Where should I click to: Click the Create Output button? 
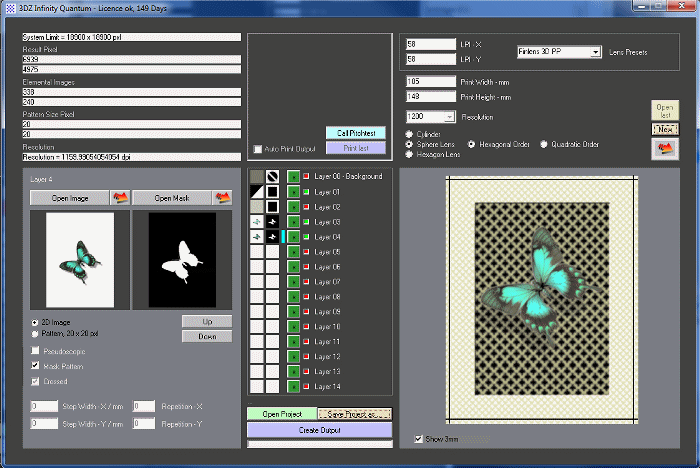(x=318, y=429)
